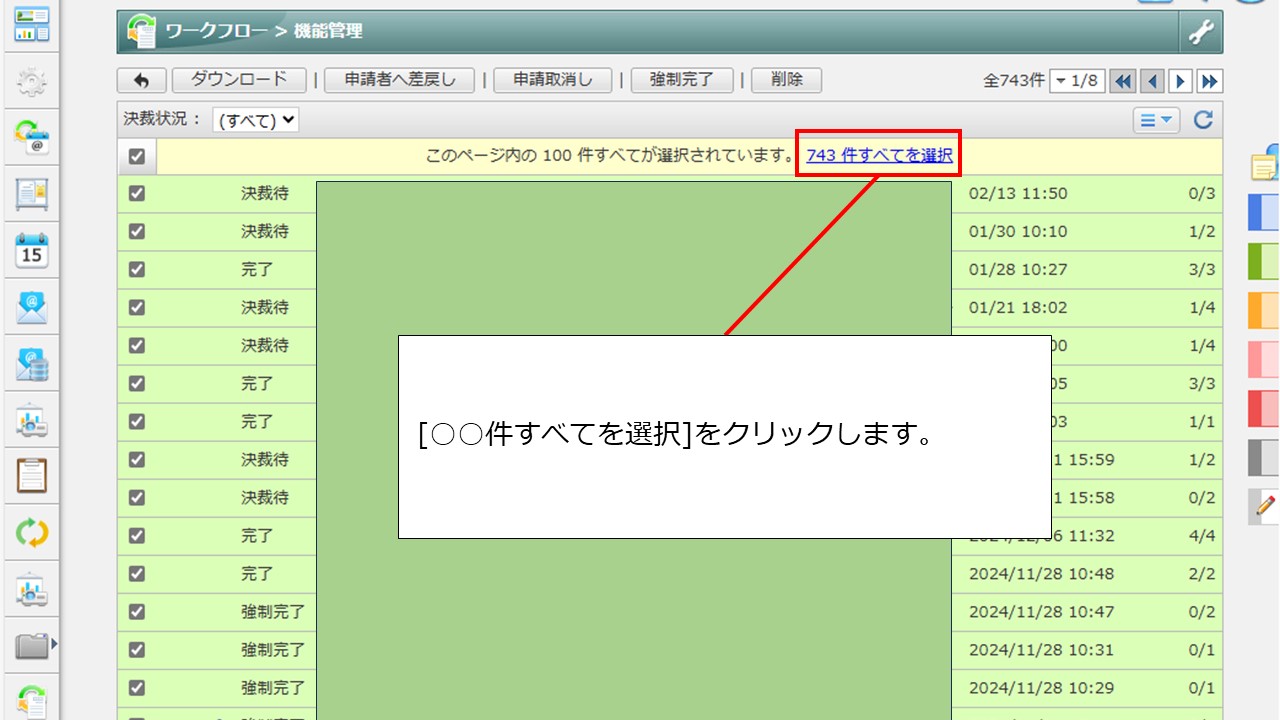Screen dimensions: 1280x720
Task: Open the 1/8 page selector dropdown
Action: 1077,81
